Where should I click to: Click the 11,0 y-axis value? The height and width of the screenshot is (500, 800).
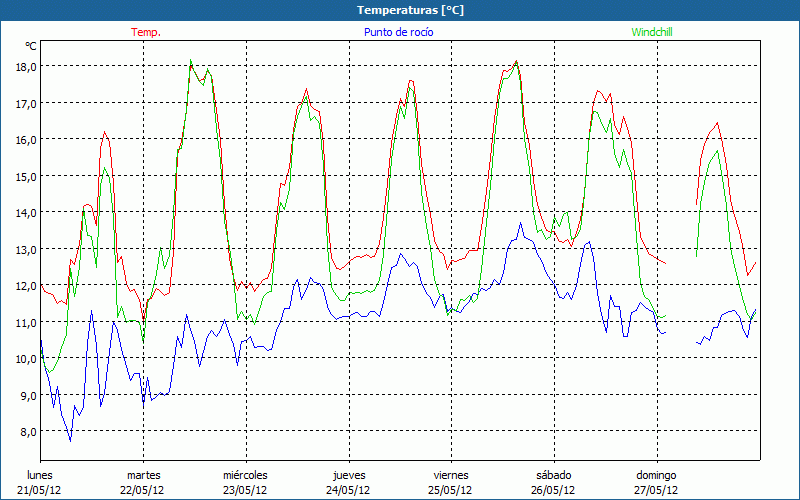click(x=25, y=322)
